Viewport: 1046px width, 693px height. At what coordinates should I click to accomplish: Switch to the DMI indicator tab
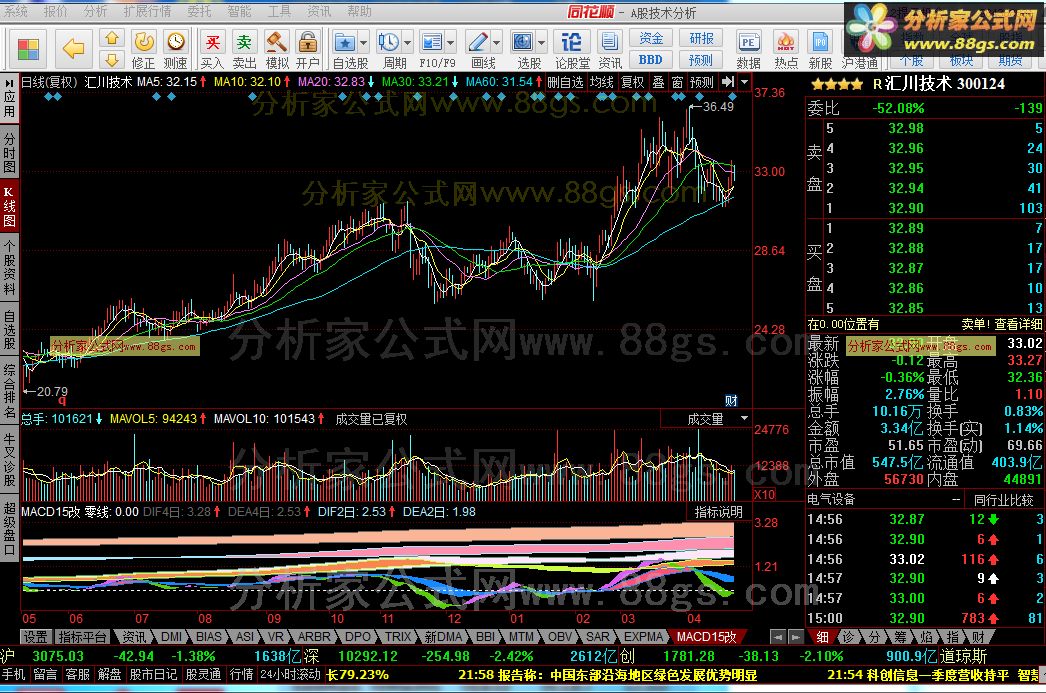[171, 637]
